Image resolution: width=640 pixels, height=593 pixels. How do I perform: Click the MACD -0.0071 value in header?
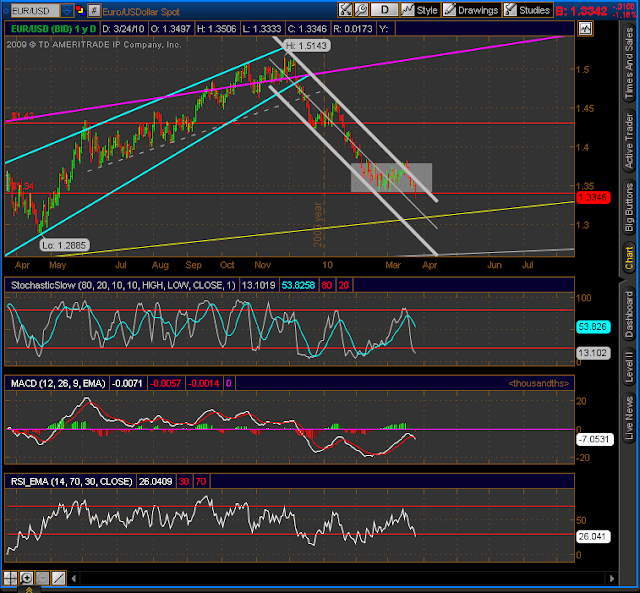pyautogui.click(x=127, y=384)
